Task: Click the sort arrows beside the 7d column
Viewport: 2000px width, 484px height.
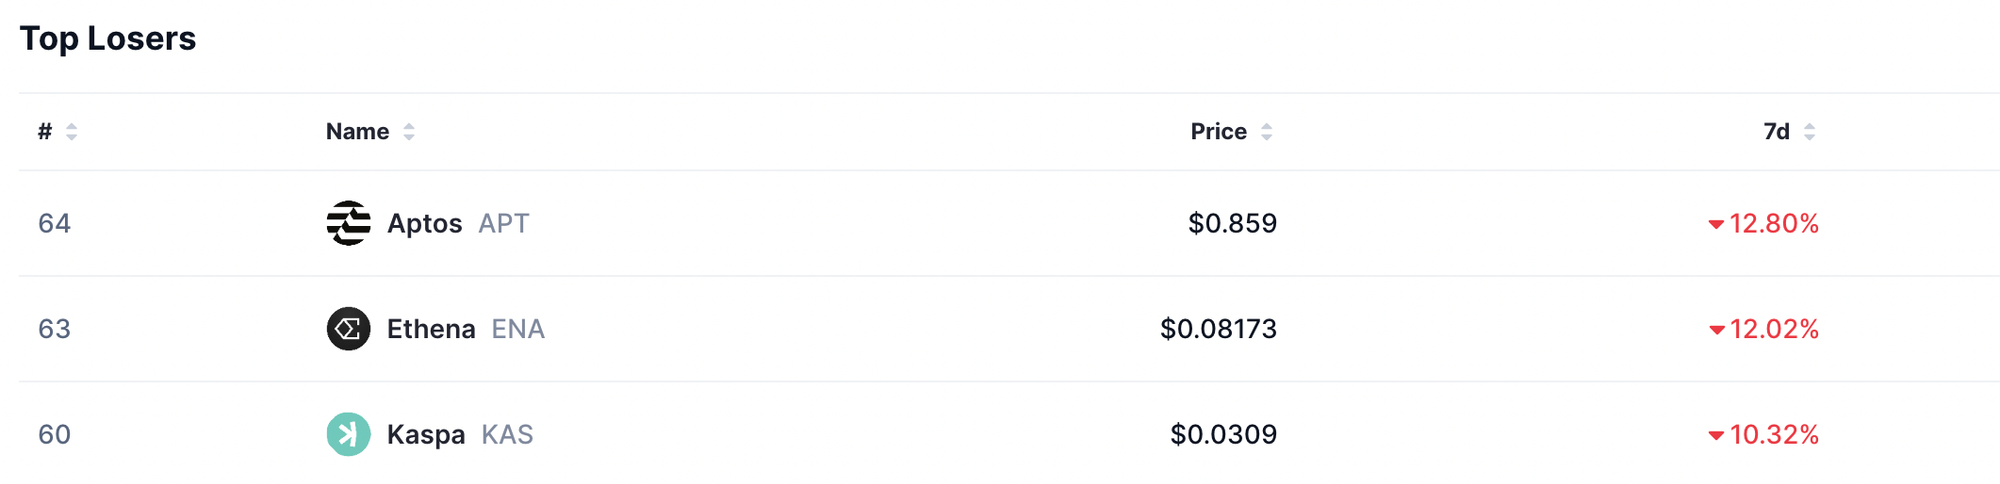Action: 1809,132
